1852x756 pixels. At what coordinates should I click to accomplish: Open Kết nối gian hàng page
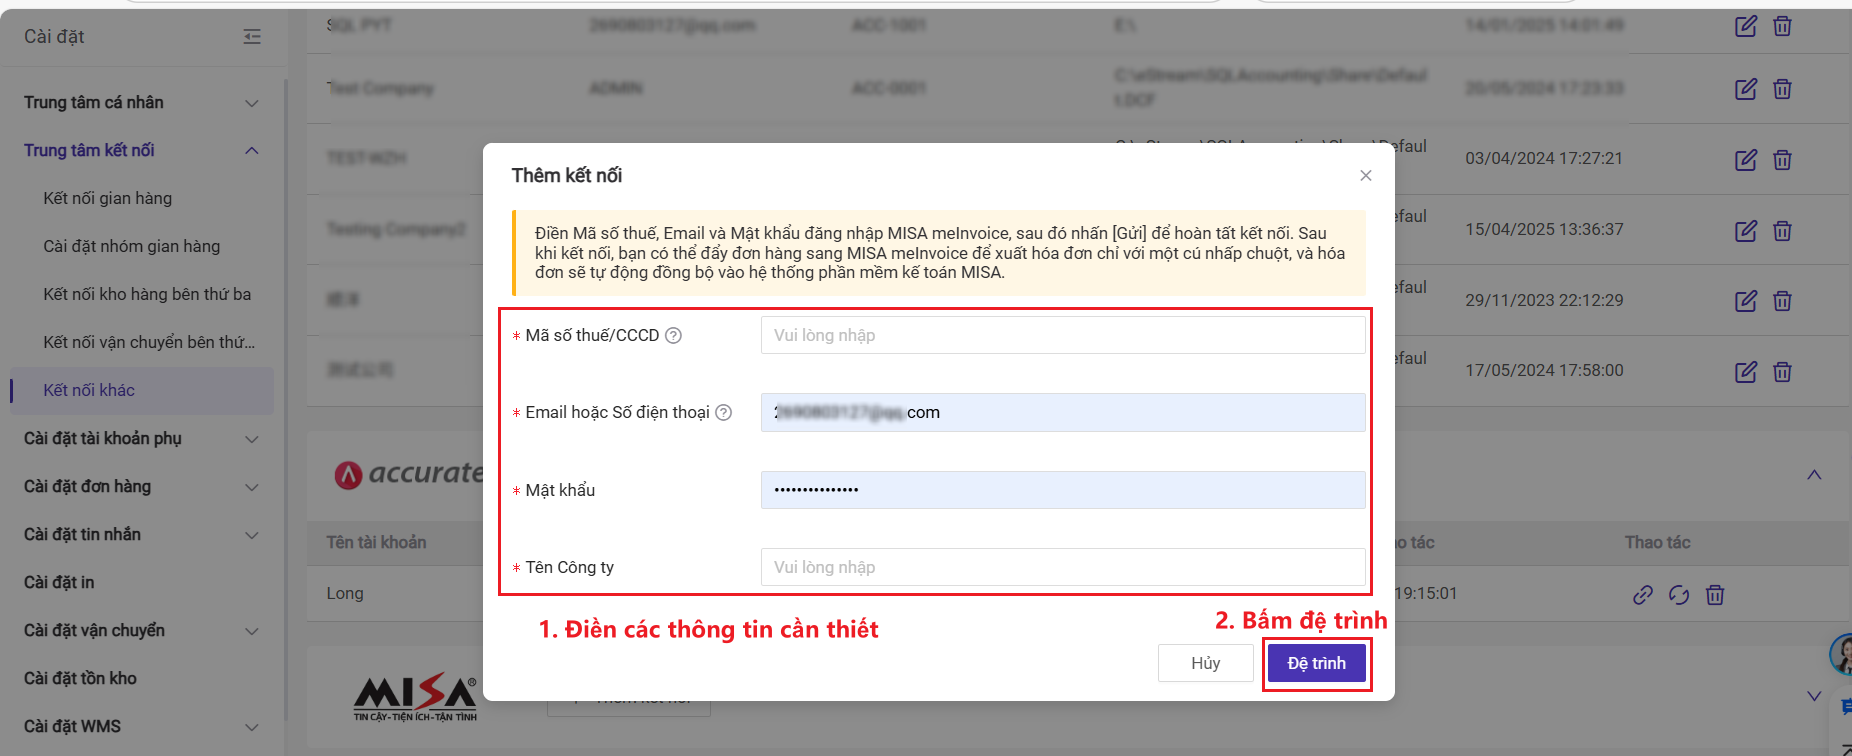pos(108,198)
